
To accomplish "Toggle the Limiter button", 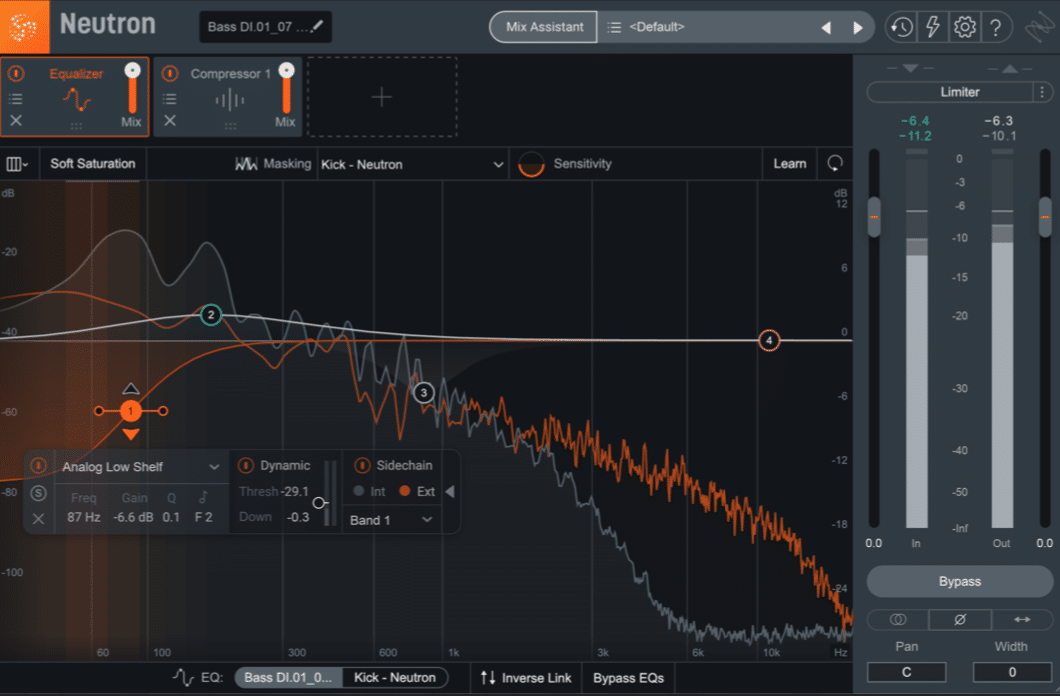I will 950,92.
